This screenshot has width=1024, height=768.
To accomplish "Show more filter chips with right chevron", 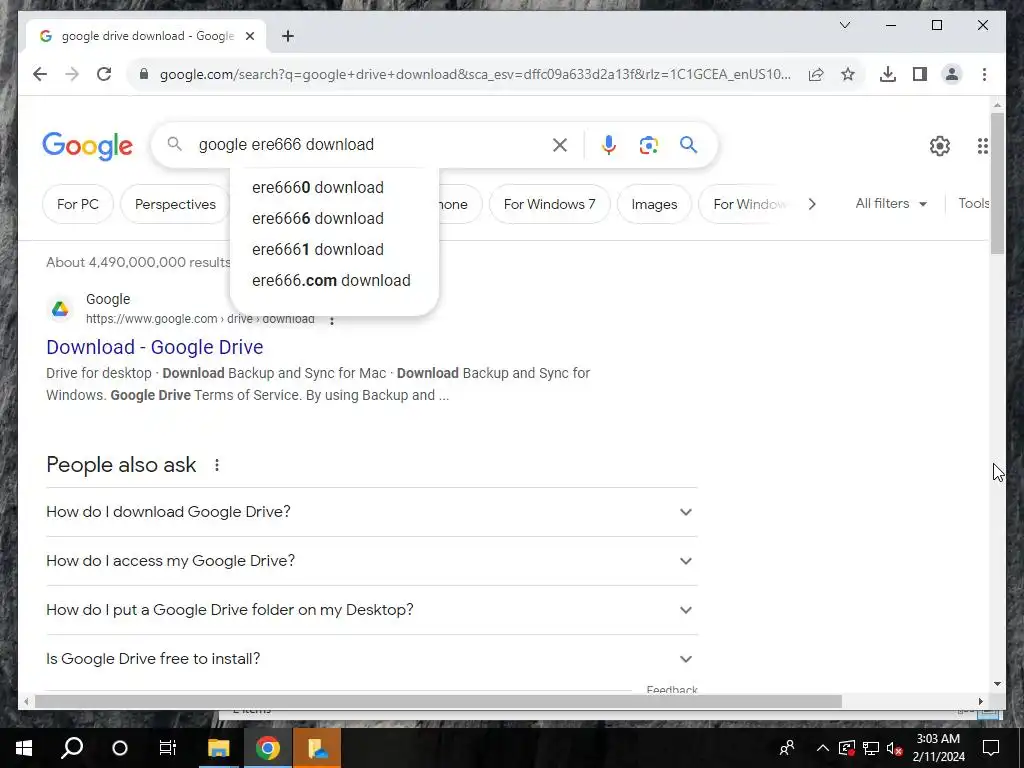I will click(x=812, y=204).
